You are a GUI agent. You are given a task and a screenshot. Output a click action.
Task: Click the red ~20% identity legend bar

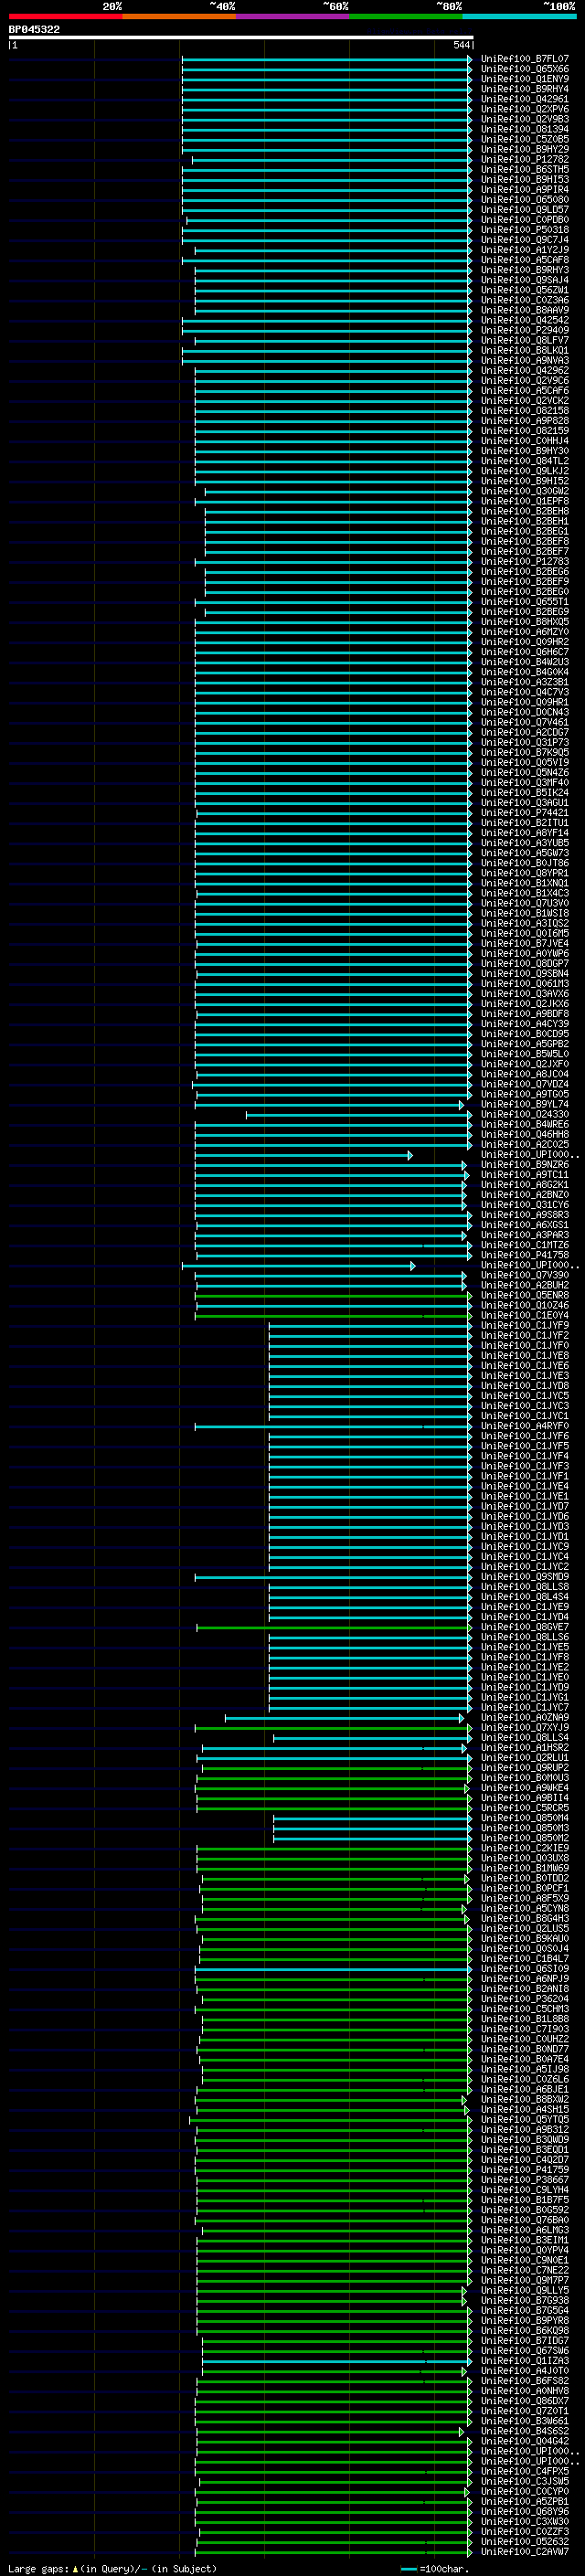[65, 16]
